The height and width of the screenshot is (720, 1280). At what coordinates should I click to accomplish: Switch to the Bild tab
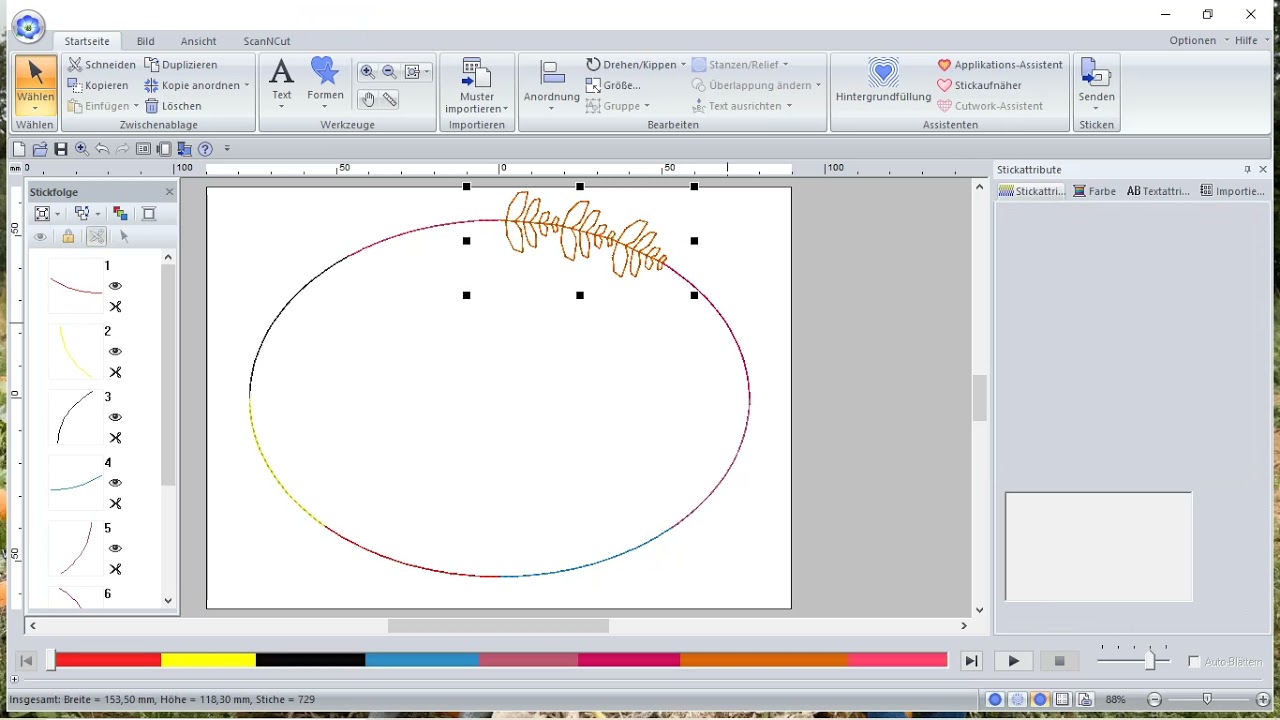pos(146,41)
